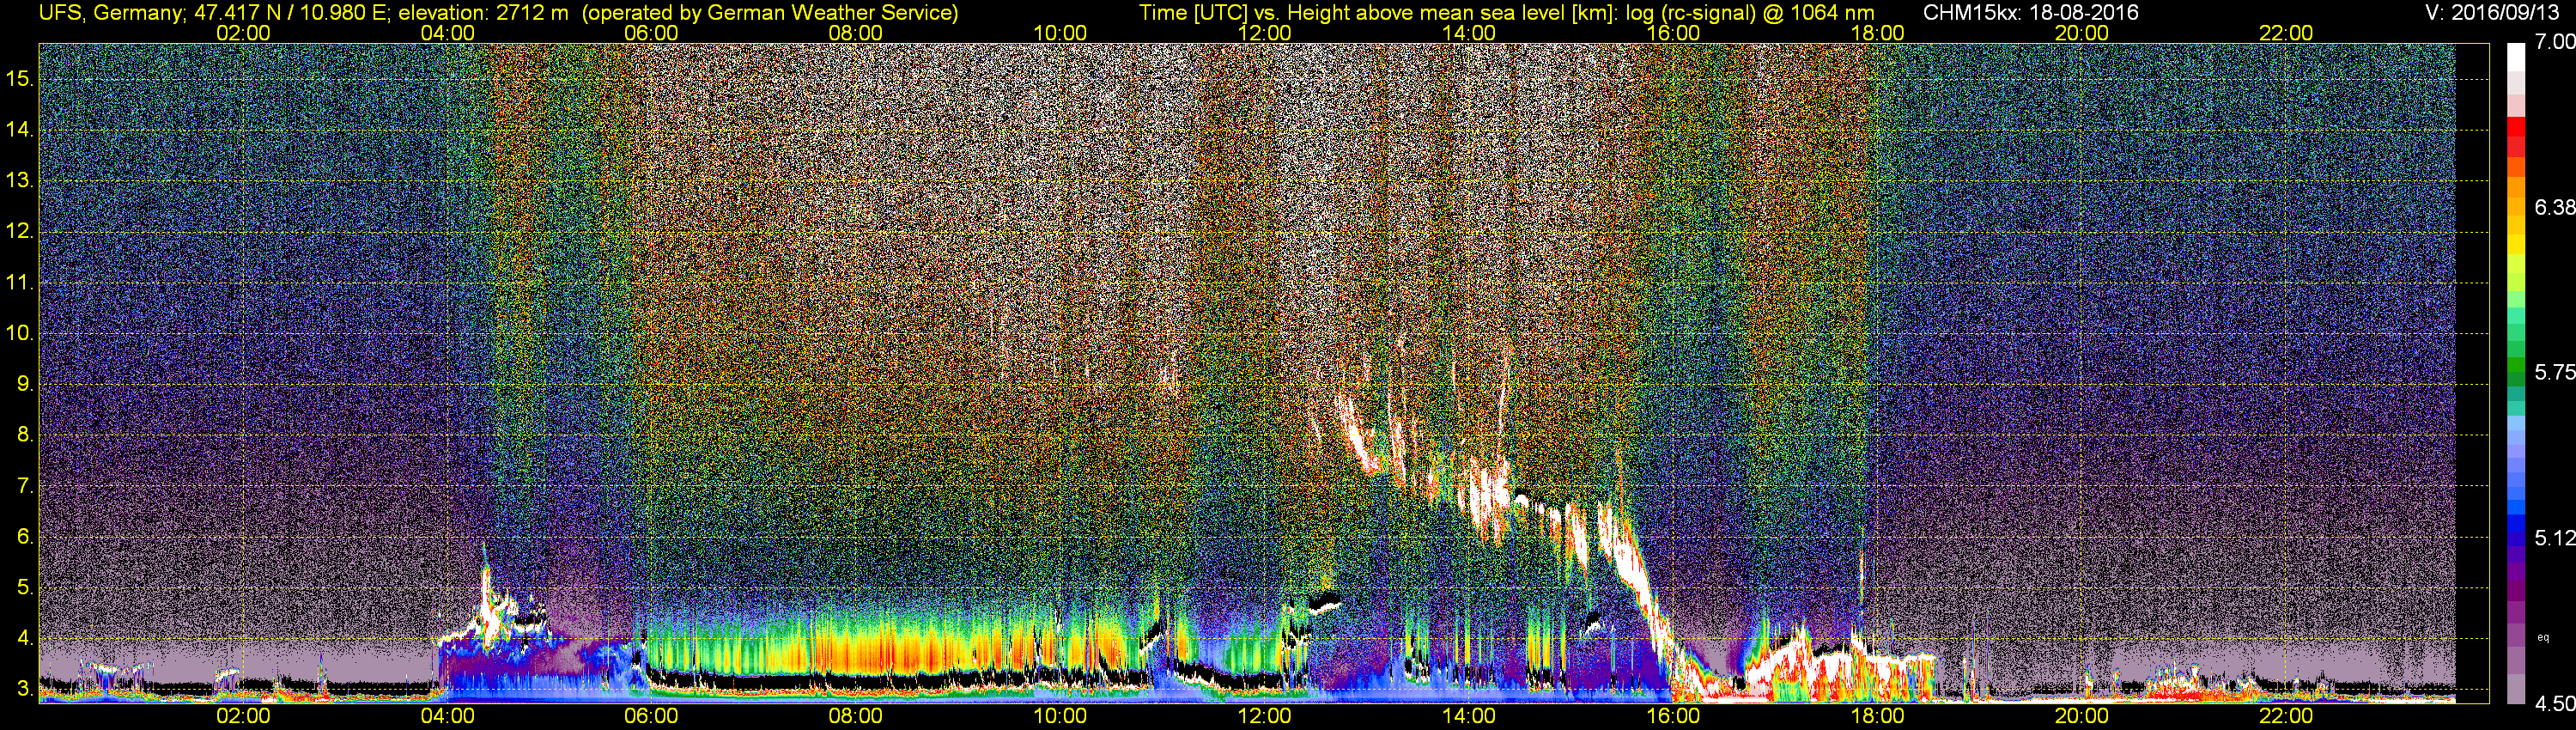Image resolution: width=2576 pixels, height=730 pixels.
Task: Click the 12 km height axis label
Action: (x=20, y=231)
